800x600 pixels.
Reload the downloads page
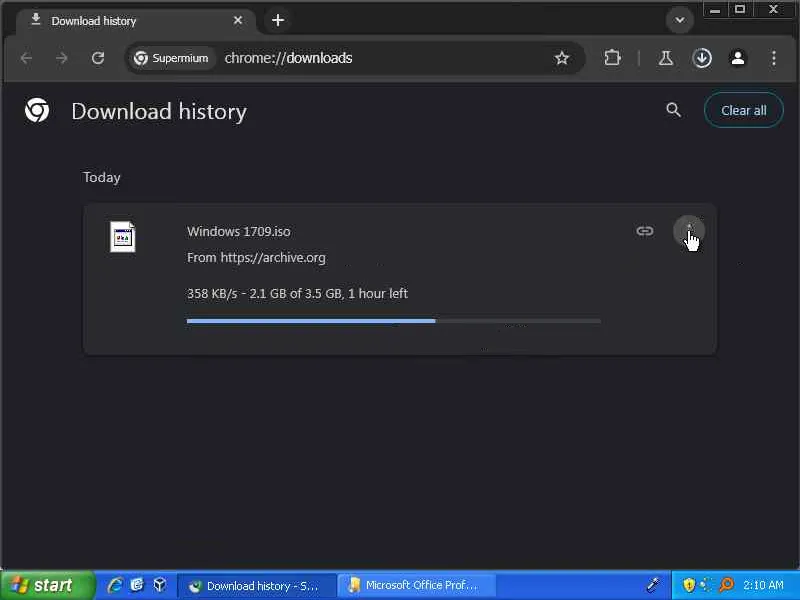point(98,58)
